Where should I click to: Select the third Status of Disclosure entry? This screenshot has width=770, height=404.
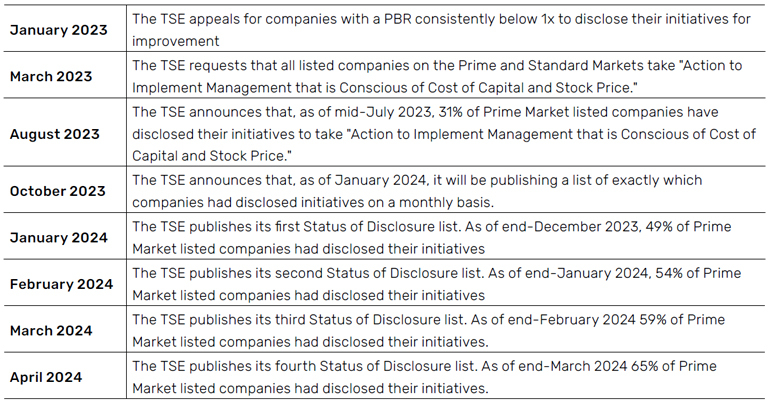point(429,330)
